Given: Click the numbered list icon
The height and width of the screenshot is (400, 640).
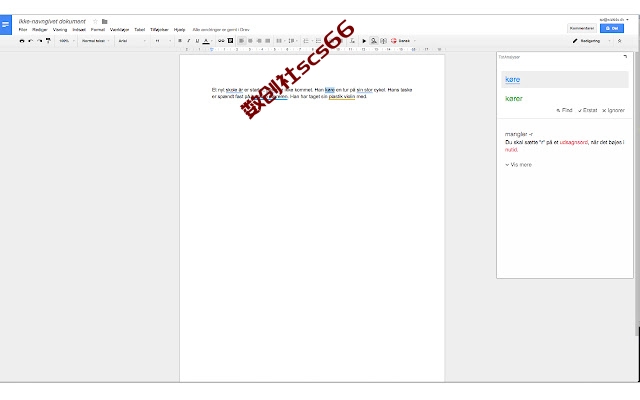Looking at the screenshot, I should [307, 41].
